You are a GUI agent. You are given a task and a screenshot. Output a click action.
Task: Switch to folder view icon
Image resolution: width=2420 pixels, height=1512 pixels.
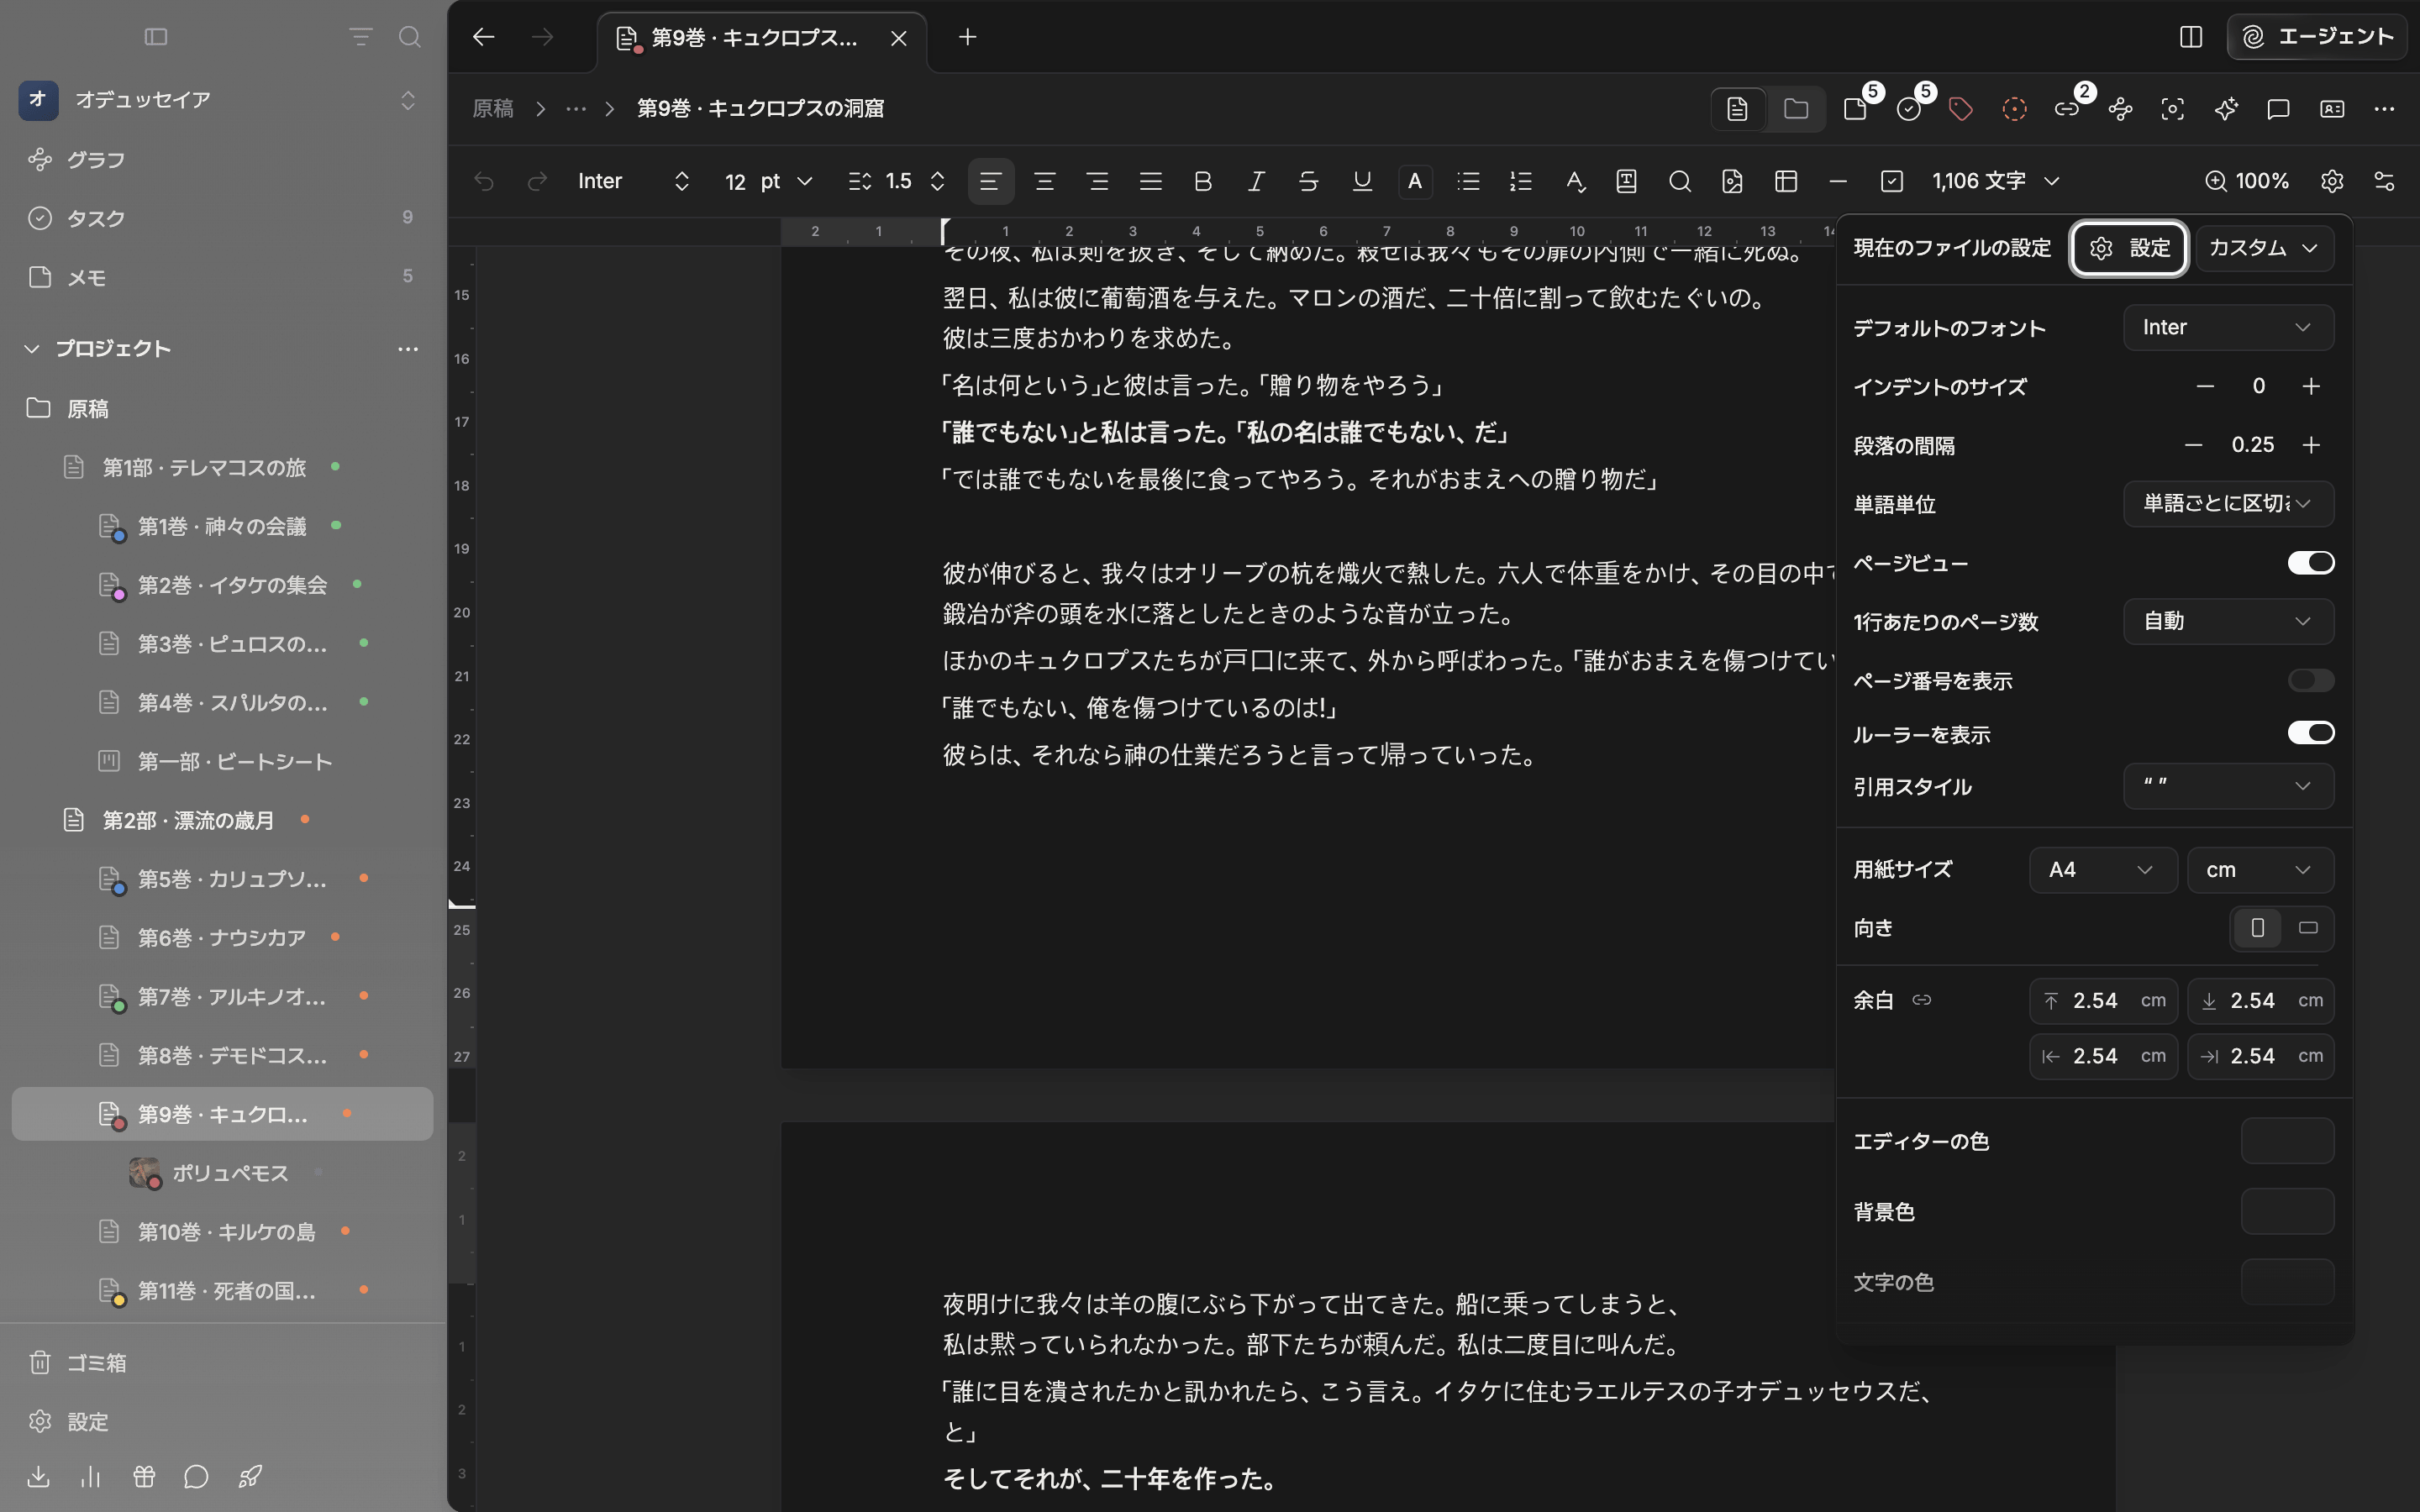click(x=1796, y=108)
